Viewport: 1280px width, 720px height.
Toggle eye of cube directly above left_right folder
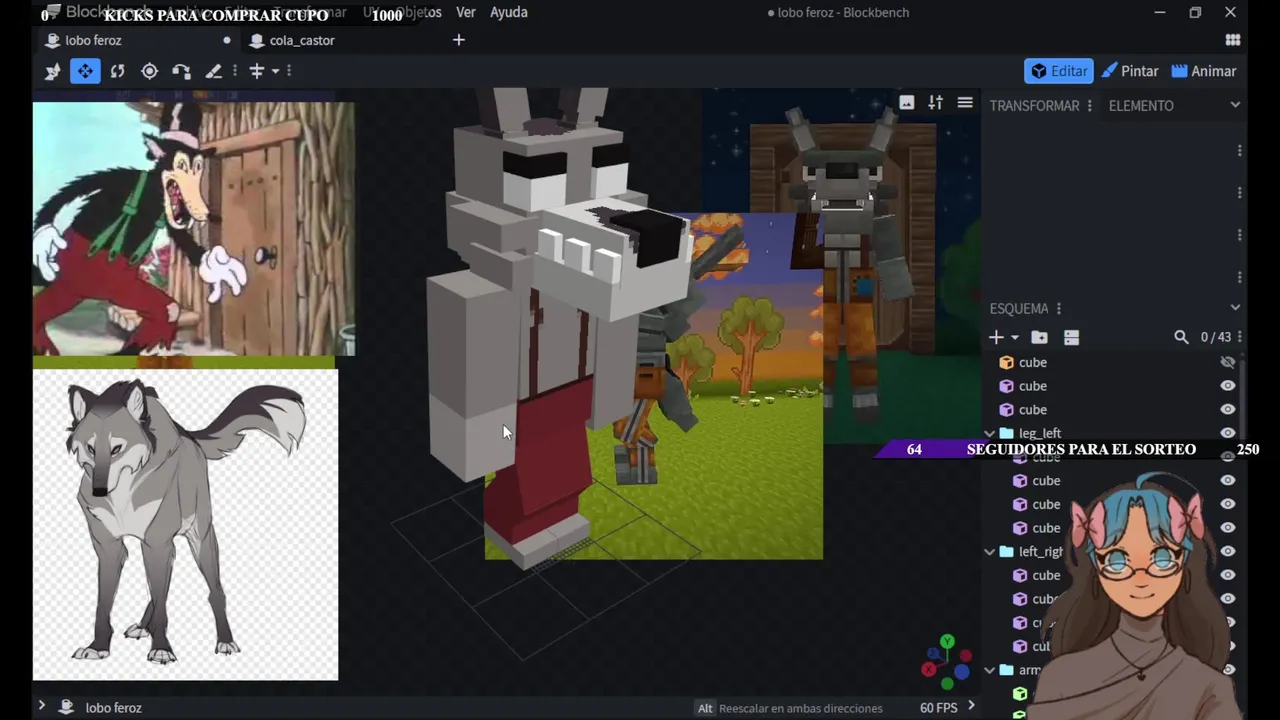click(1228, 528)
